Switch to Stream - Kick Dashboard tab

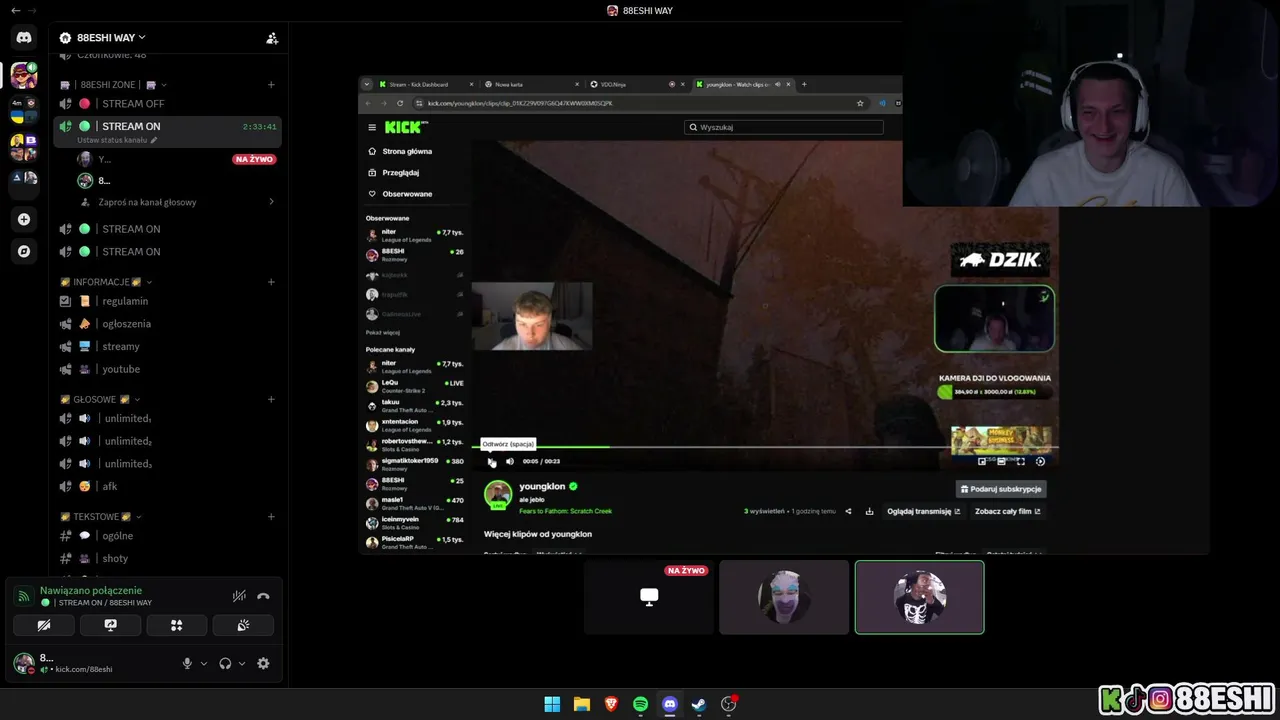[x=425, y=84]
